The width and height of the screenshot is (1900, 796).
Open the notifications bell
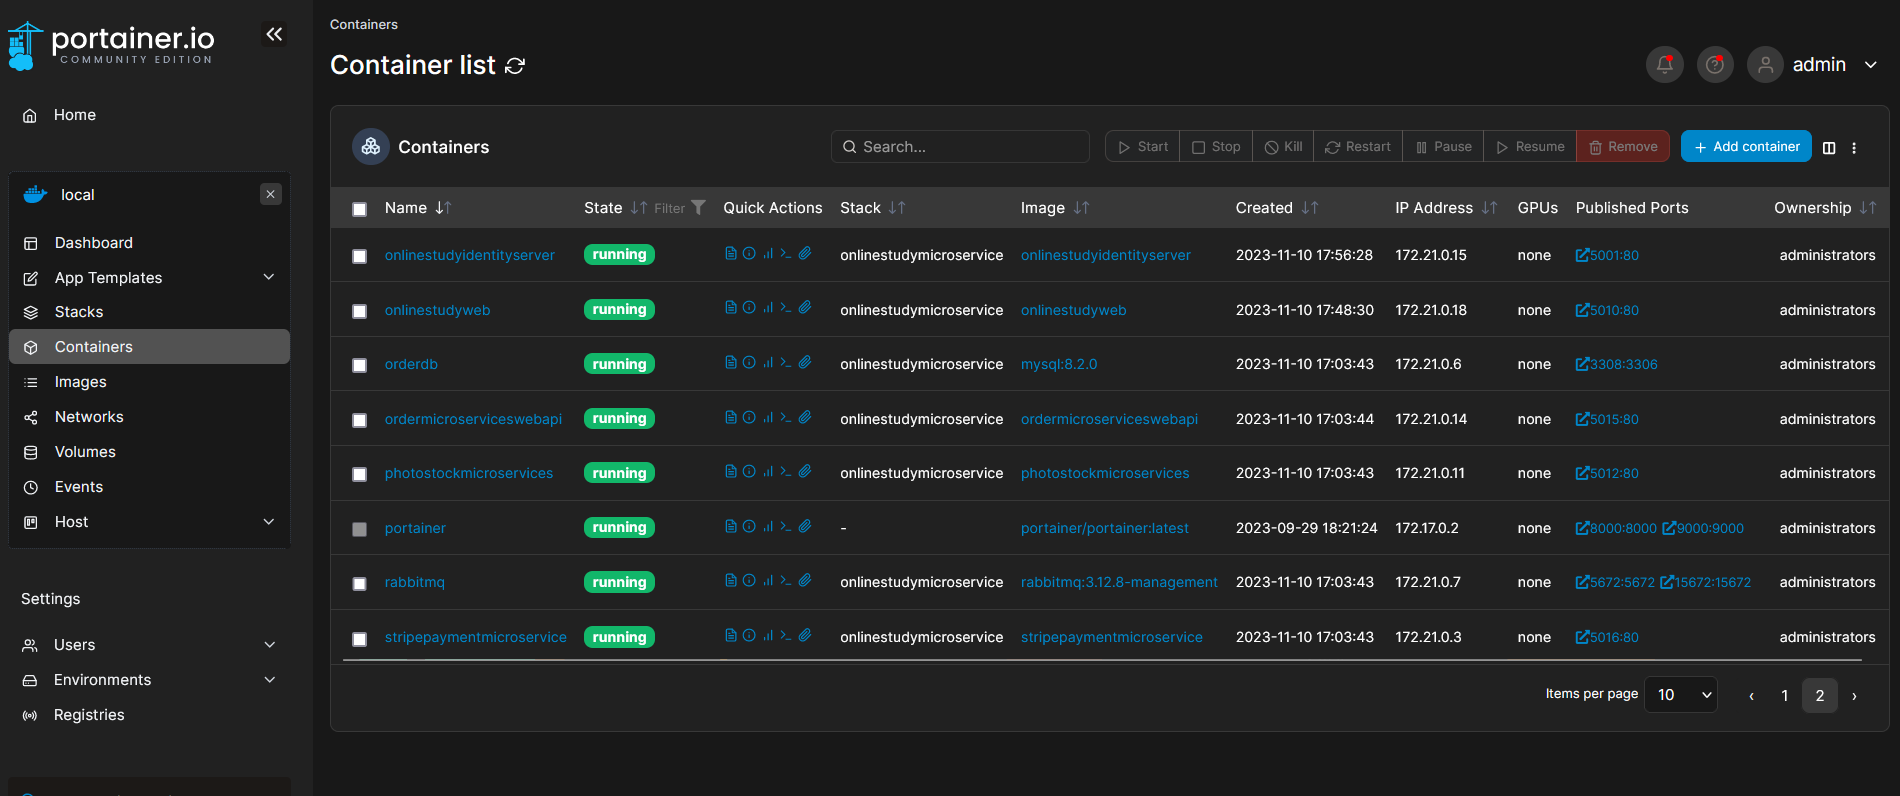point(1664,65)
